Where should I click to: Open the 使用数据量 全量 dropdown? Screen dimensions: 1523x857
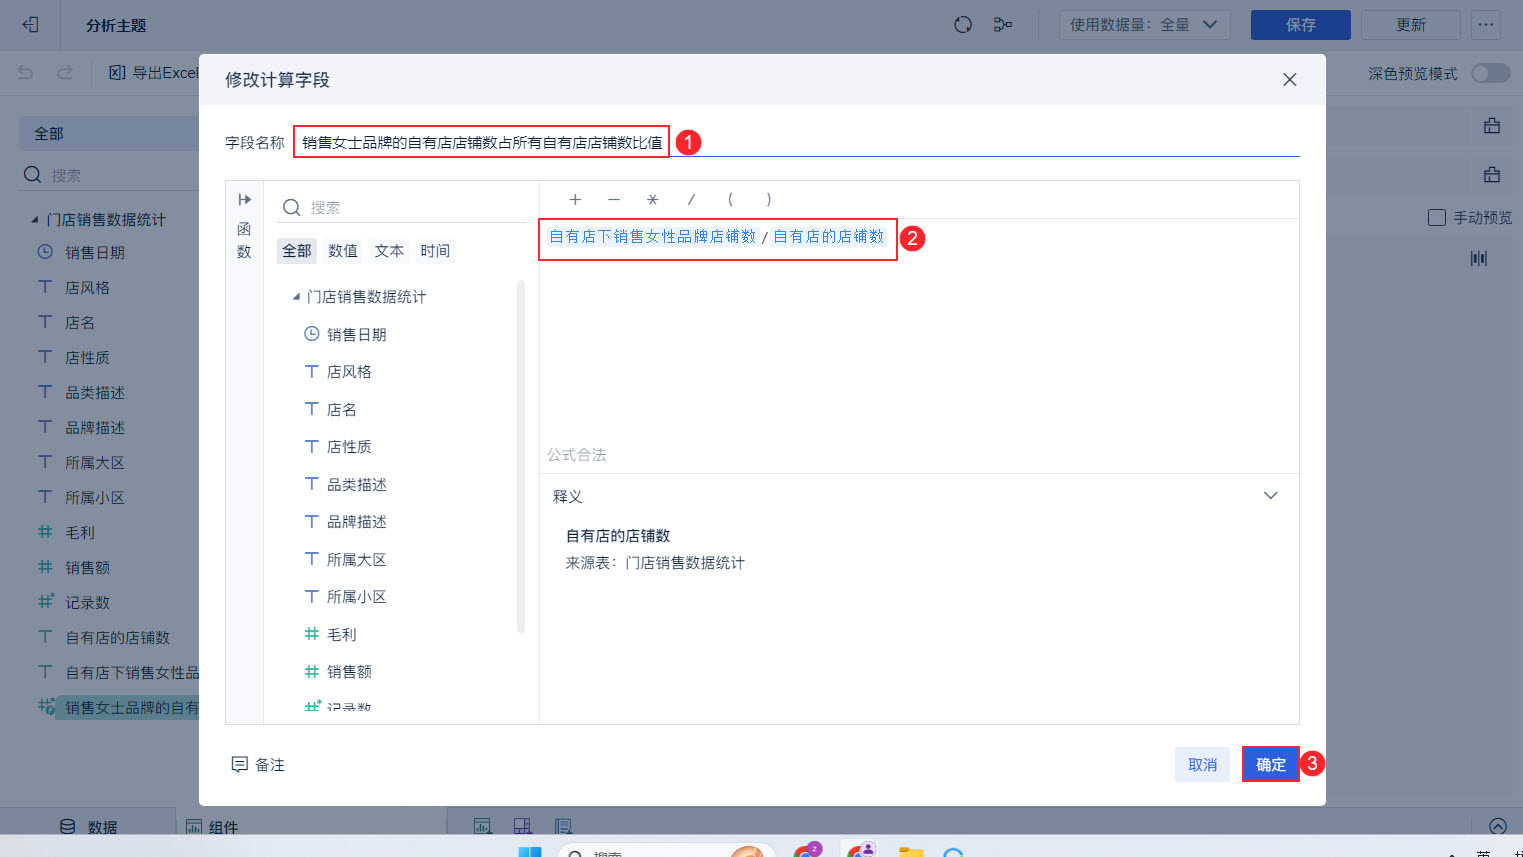[1144, 25]
